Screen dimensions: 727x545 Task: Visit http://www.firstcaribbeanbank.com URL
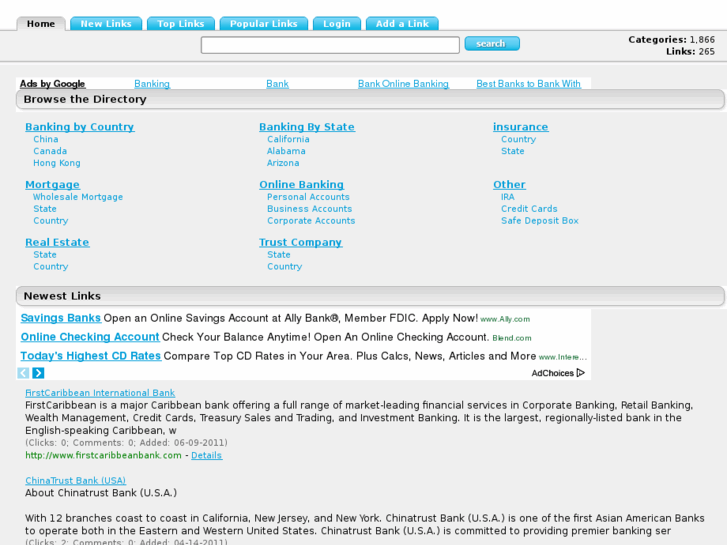(x=103, y=455)
